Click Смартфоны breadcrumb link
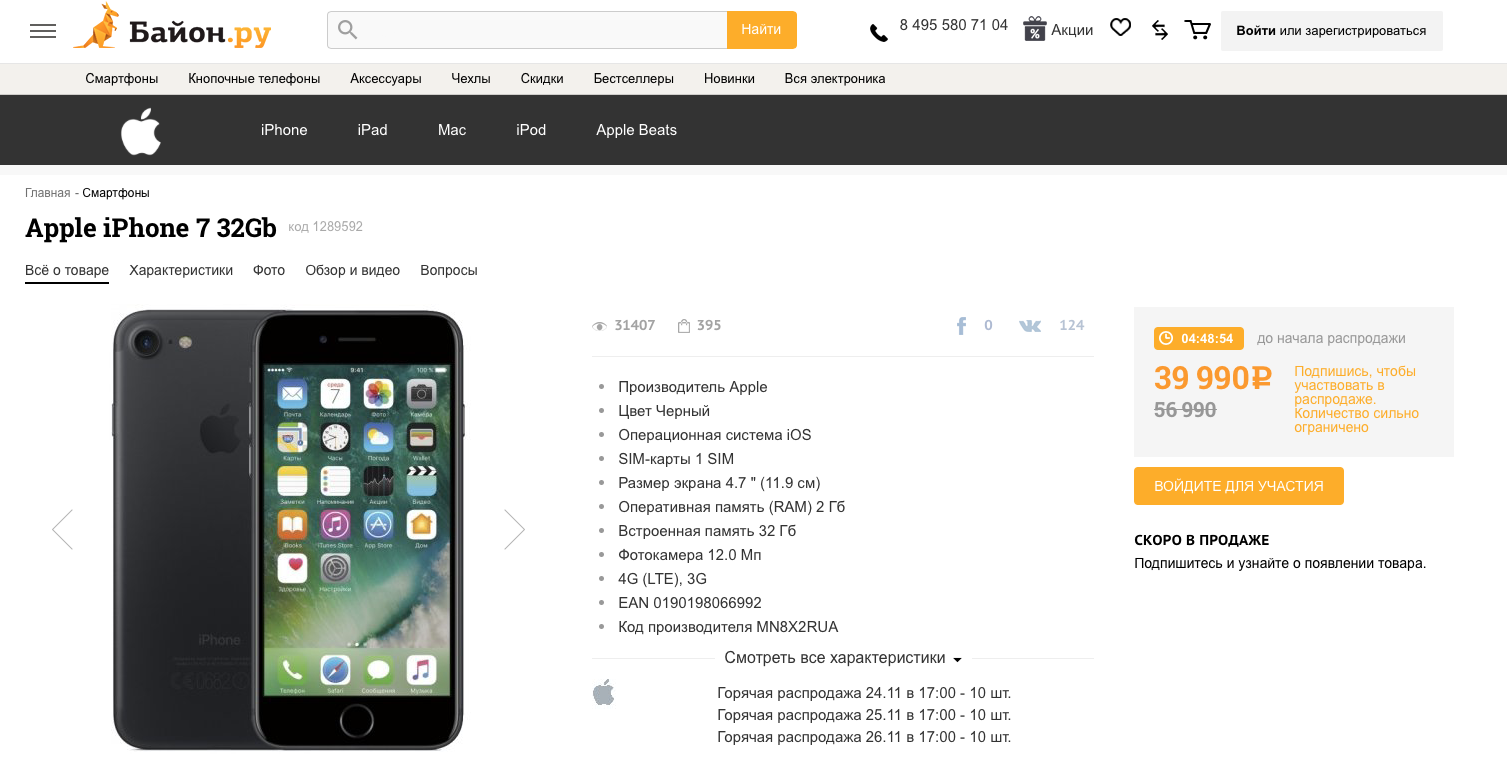1507x761 pixels. (x=116, y=193)
